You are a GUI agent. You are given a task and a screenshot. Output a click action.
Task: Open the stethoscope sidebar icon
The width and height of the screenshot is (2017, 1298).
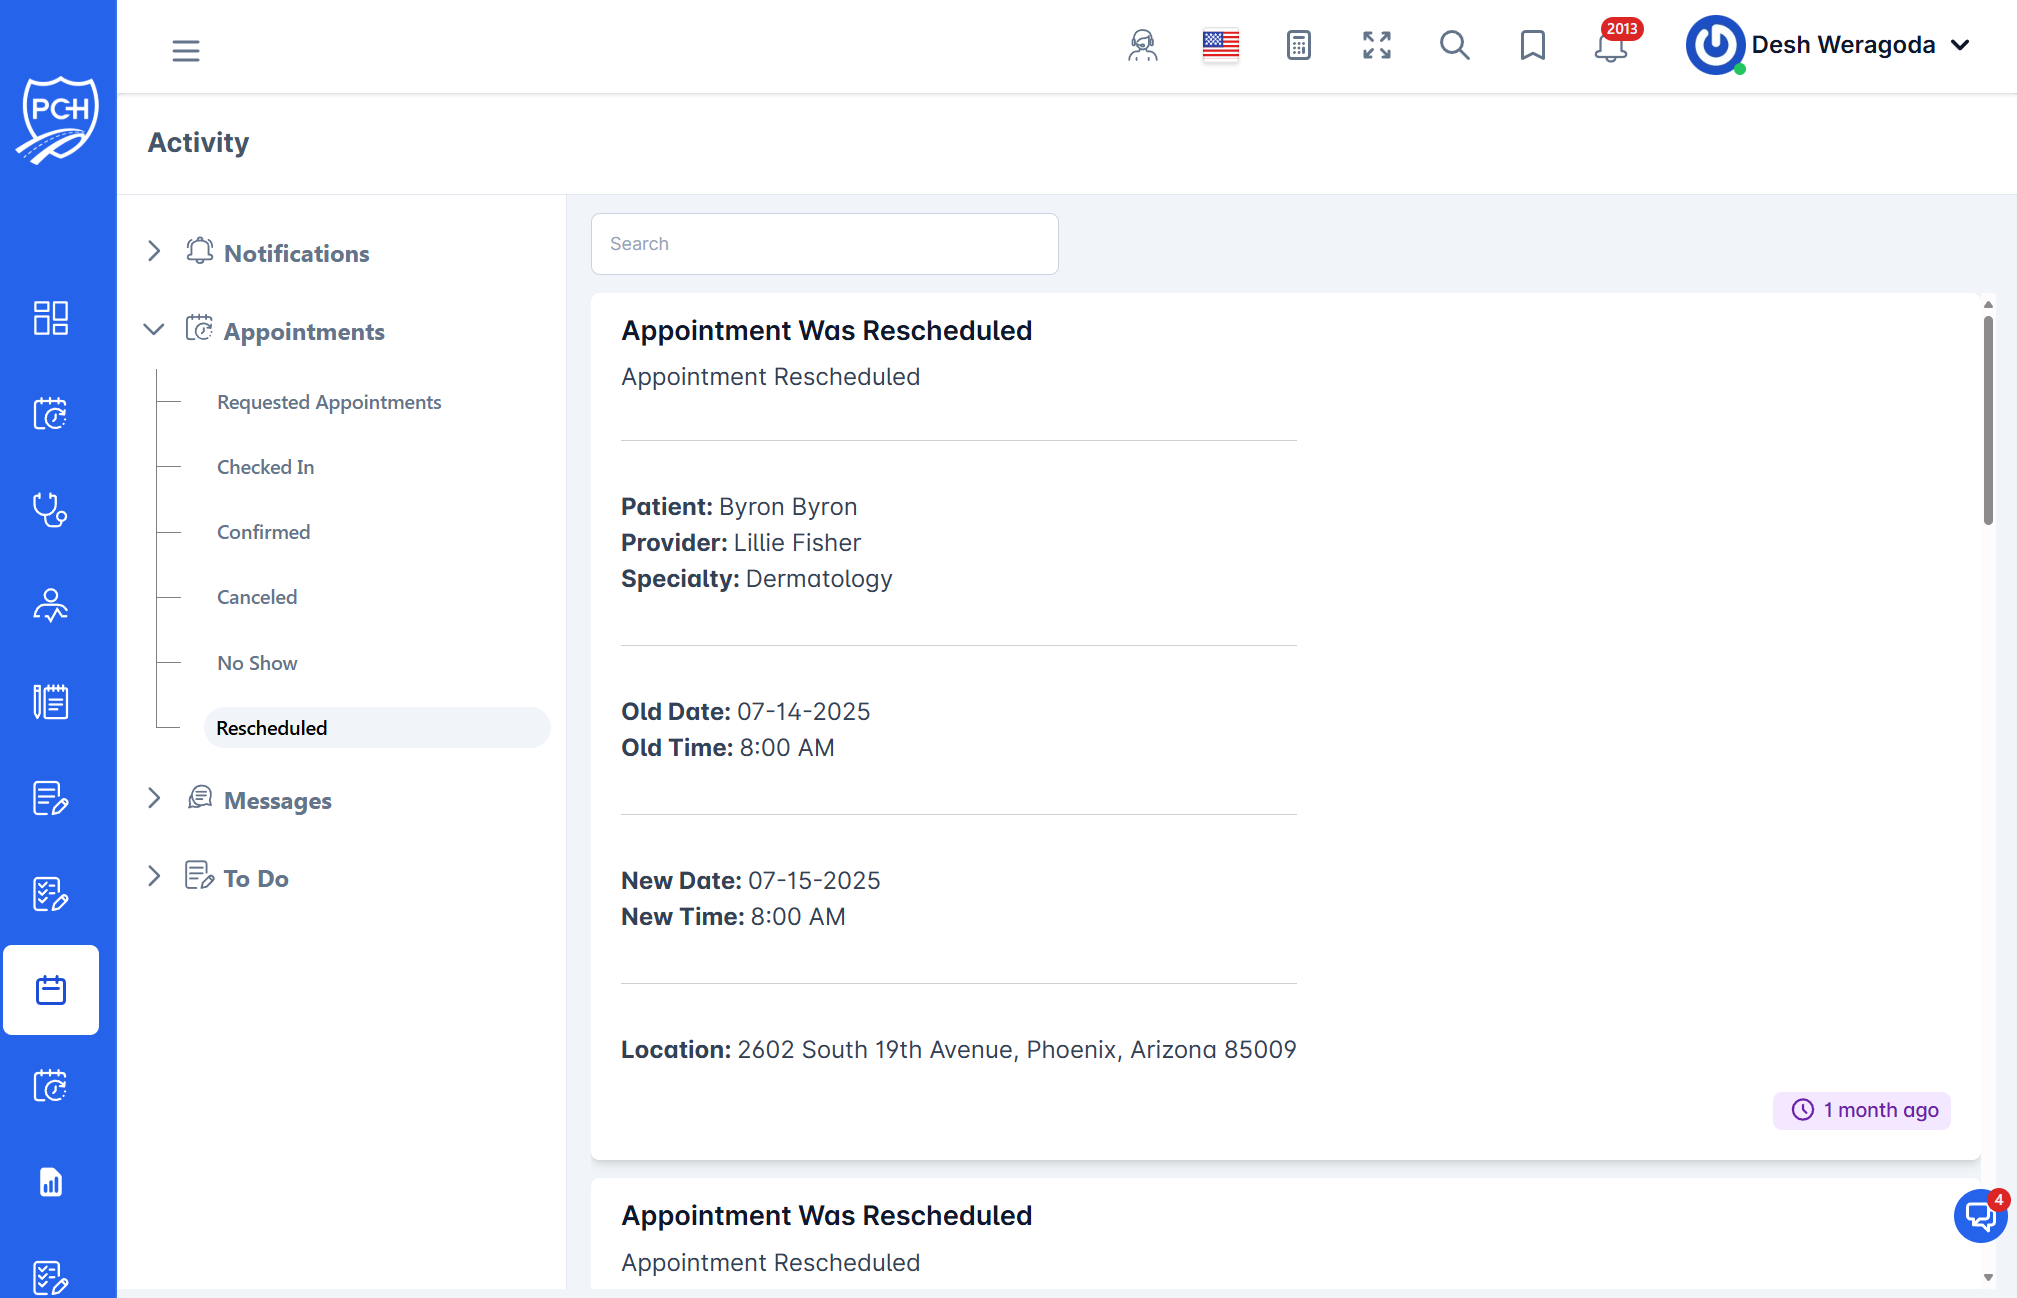pos(50,510)
